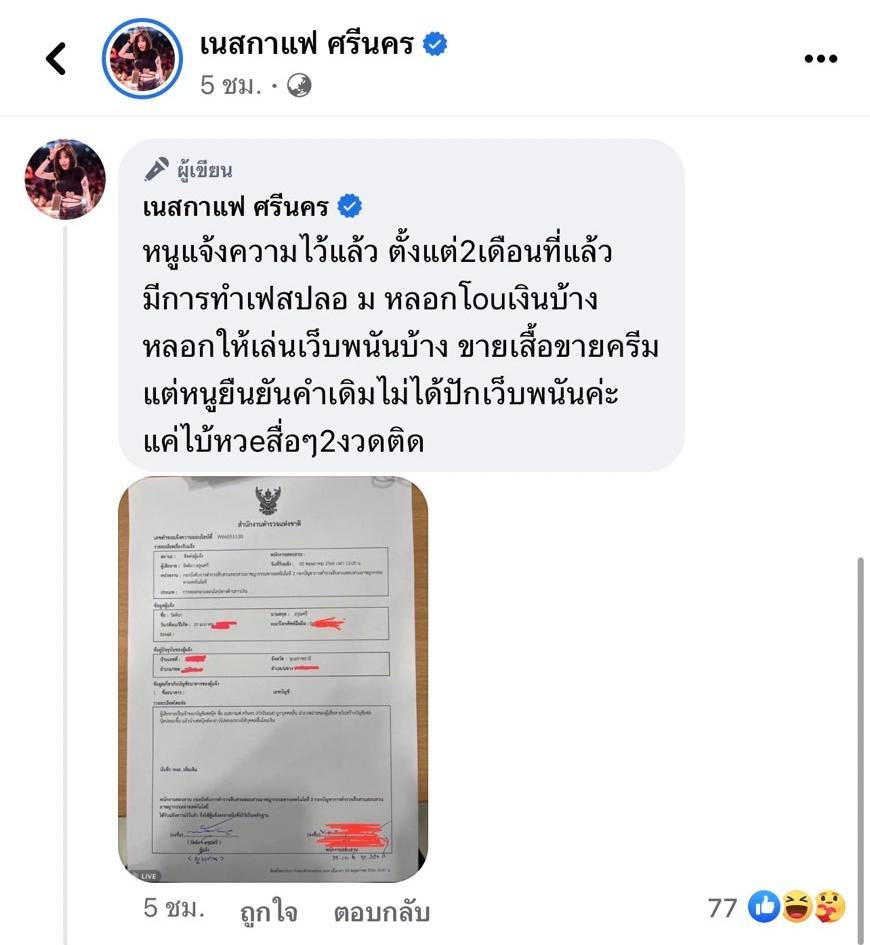This screenshot has height=945, width=870.
Task: Click the ถูกใจ like button
Action: click(269, 911)
